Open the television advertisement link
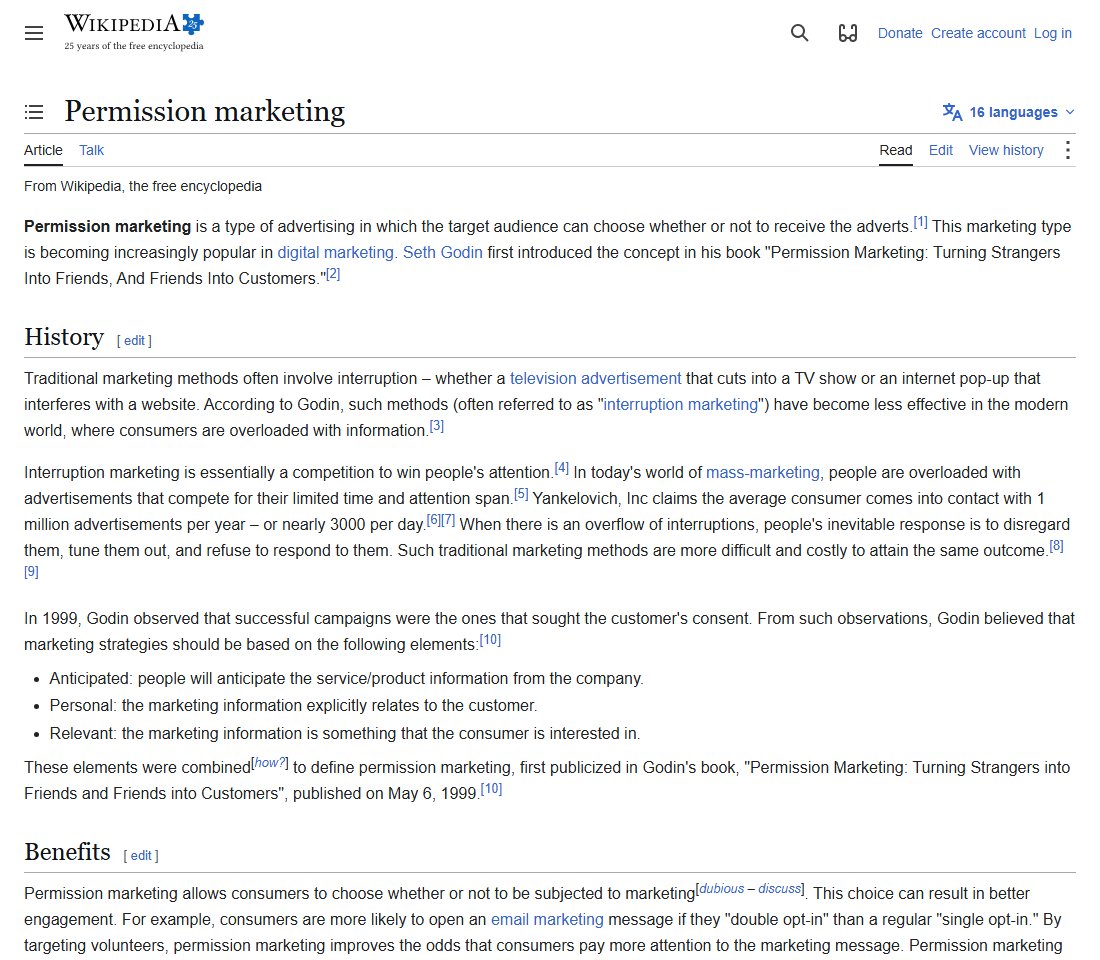Viewport: 1100px width, 960px height. [x=596, y=379]
